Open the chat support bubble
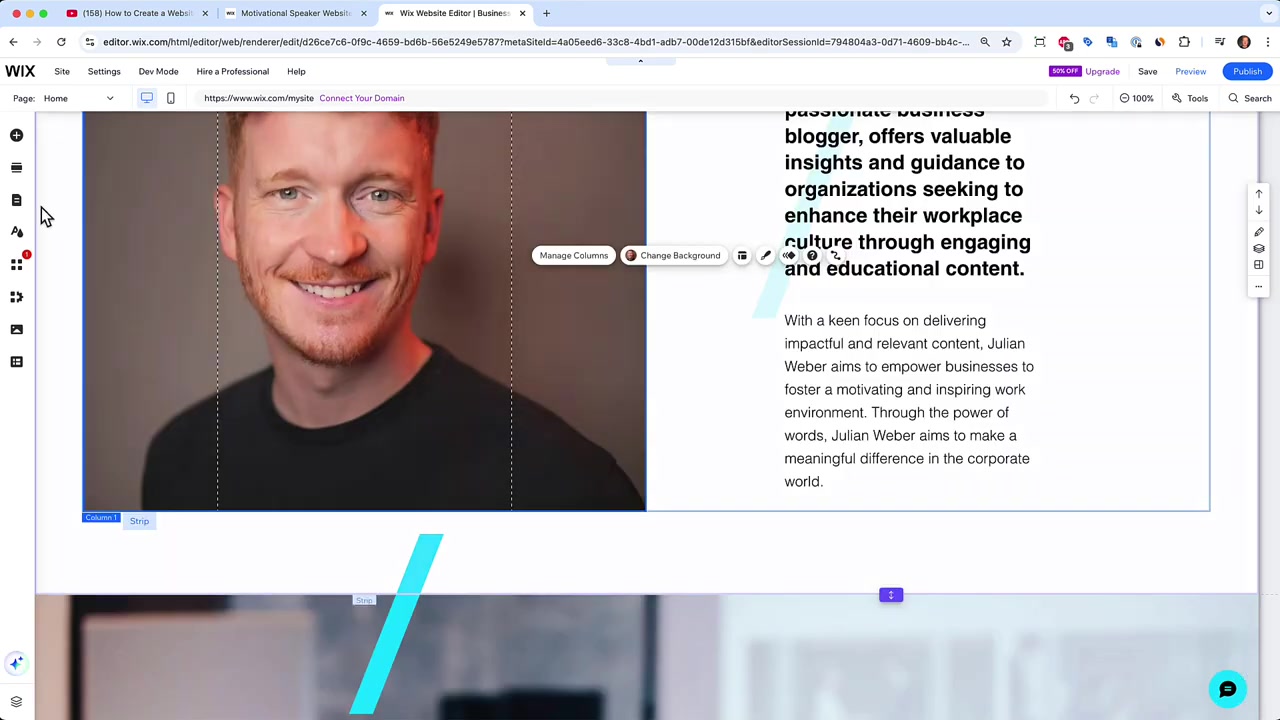The image size is (1280, 720). click(x=1227, y=689)
